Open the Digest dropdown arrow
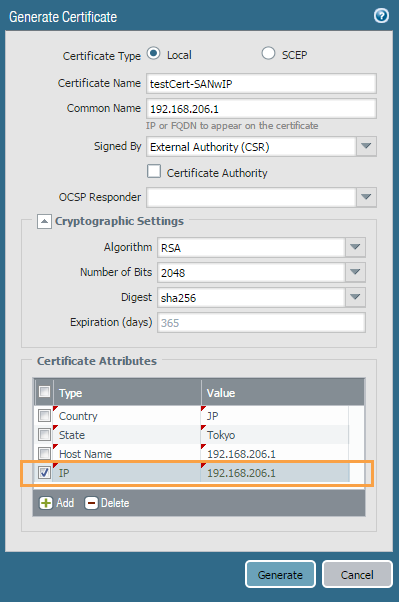Viewport: 399px width, 602px height. click(x=355, y=297)
